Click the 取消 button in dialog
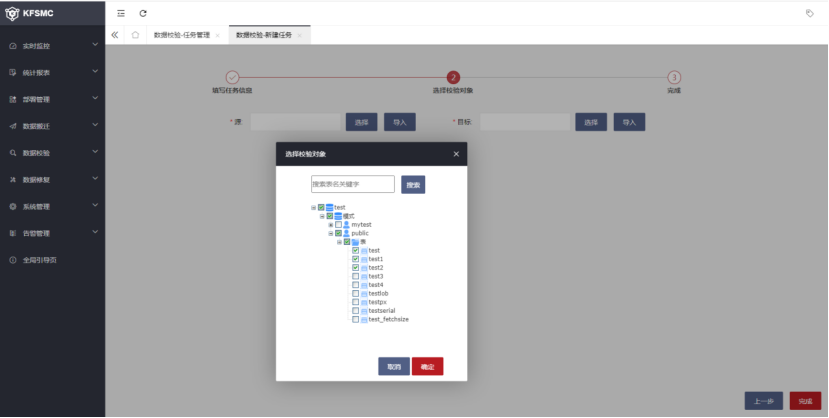This screenshot has height=418, width=829. [394, 366]
